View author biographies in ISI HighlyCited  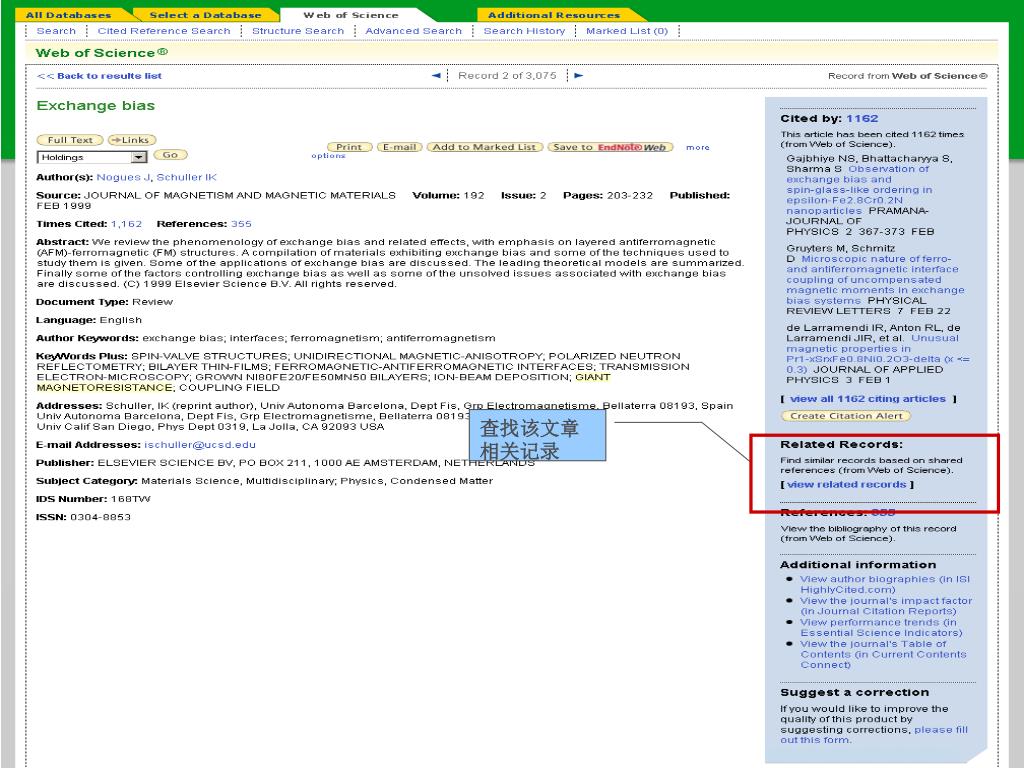(x=885, y=584)
